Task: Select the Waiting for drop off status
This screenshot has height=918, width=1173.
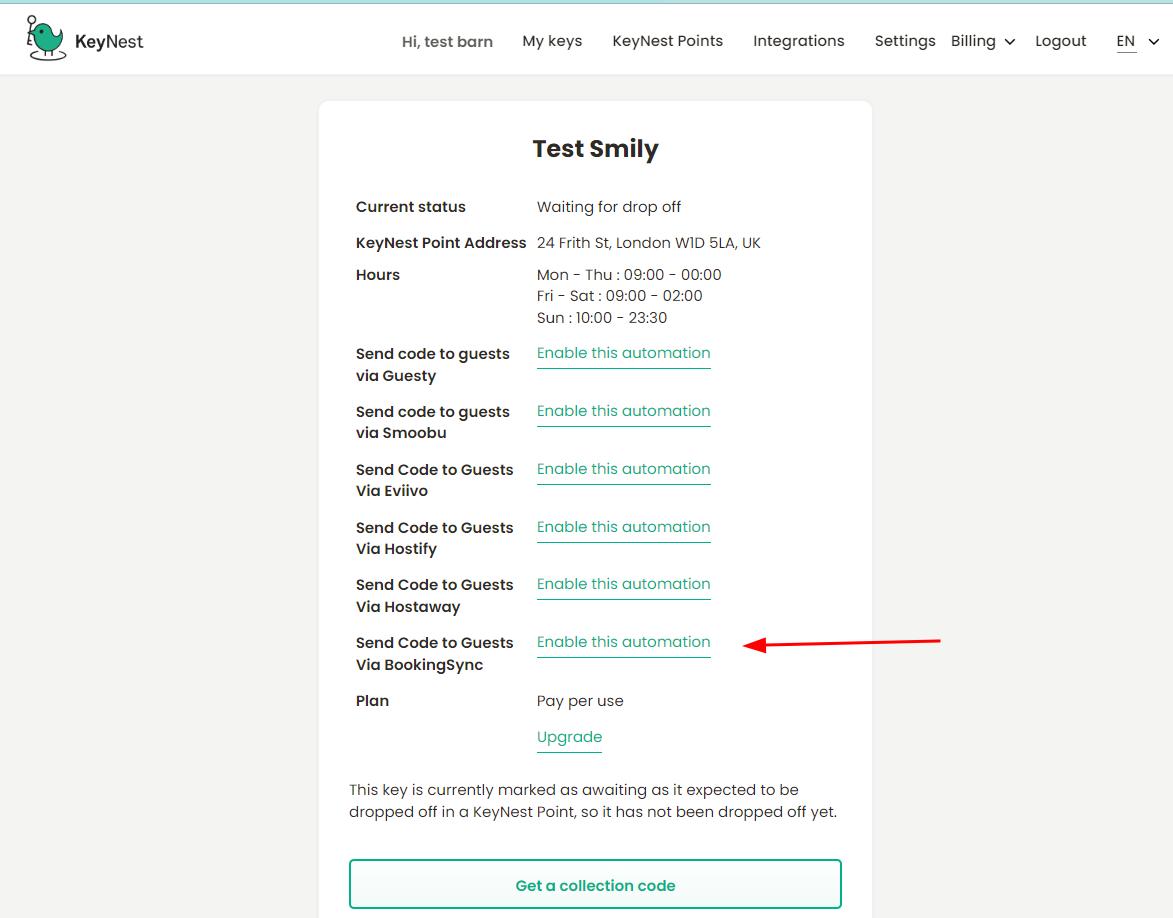Action: click(608, 207)
